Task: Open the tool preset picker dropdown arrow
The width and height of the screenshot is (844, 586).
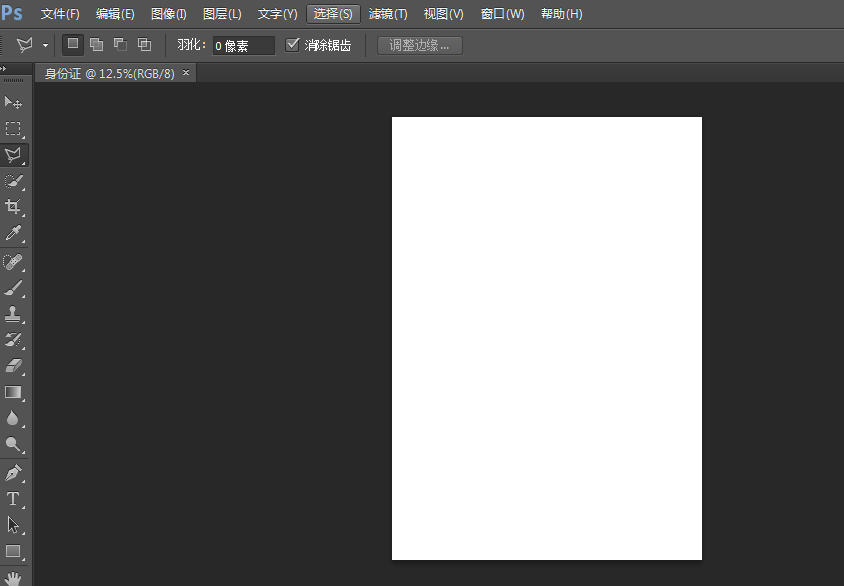Action: coord(46,45)
